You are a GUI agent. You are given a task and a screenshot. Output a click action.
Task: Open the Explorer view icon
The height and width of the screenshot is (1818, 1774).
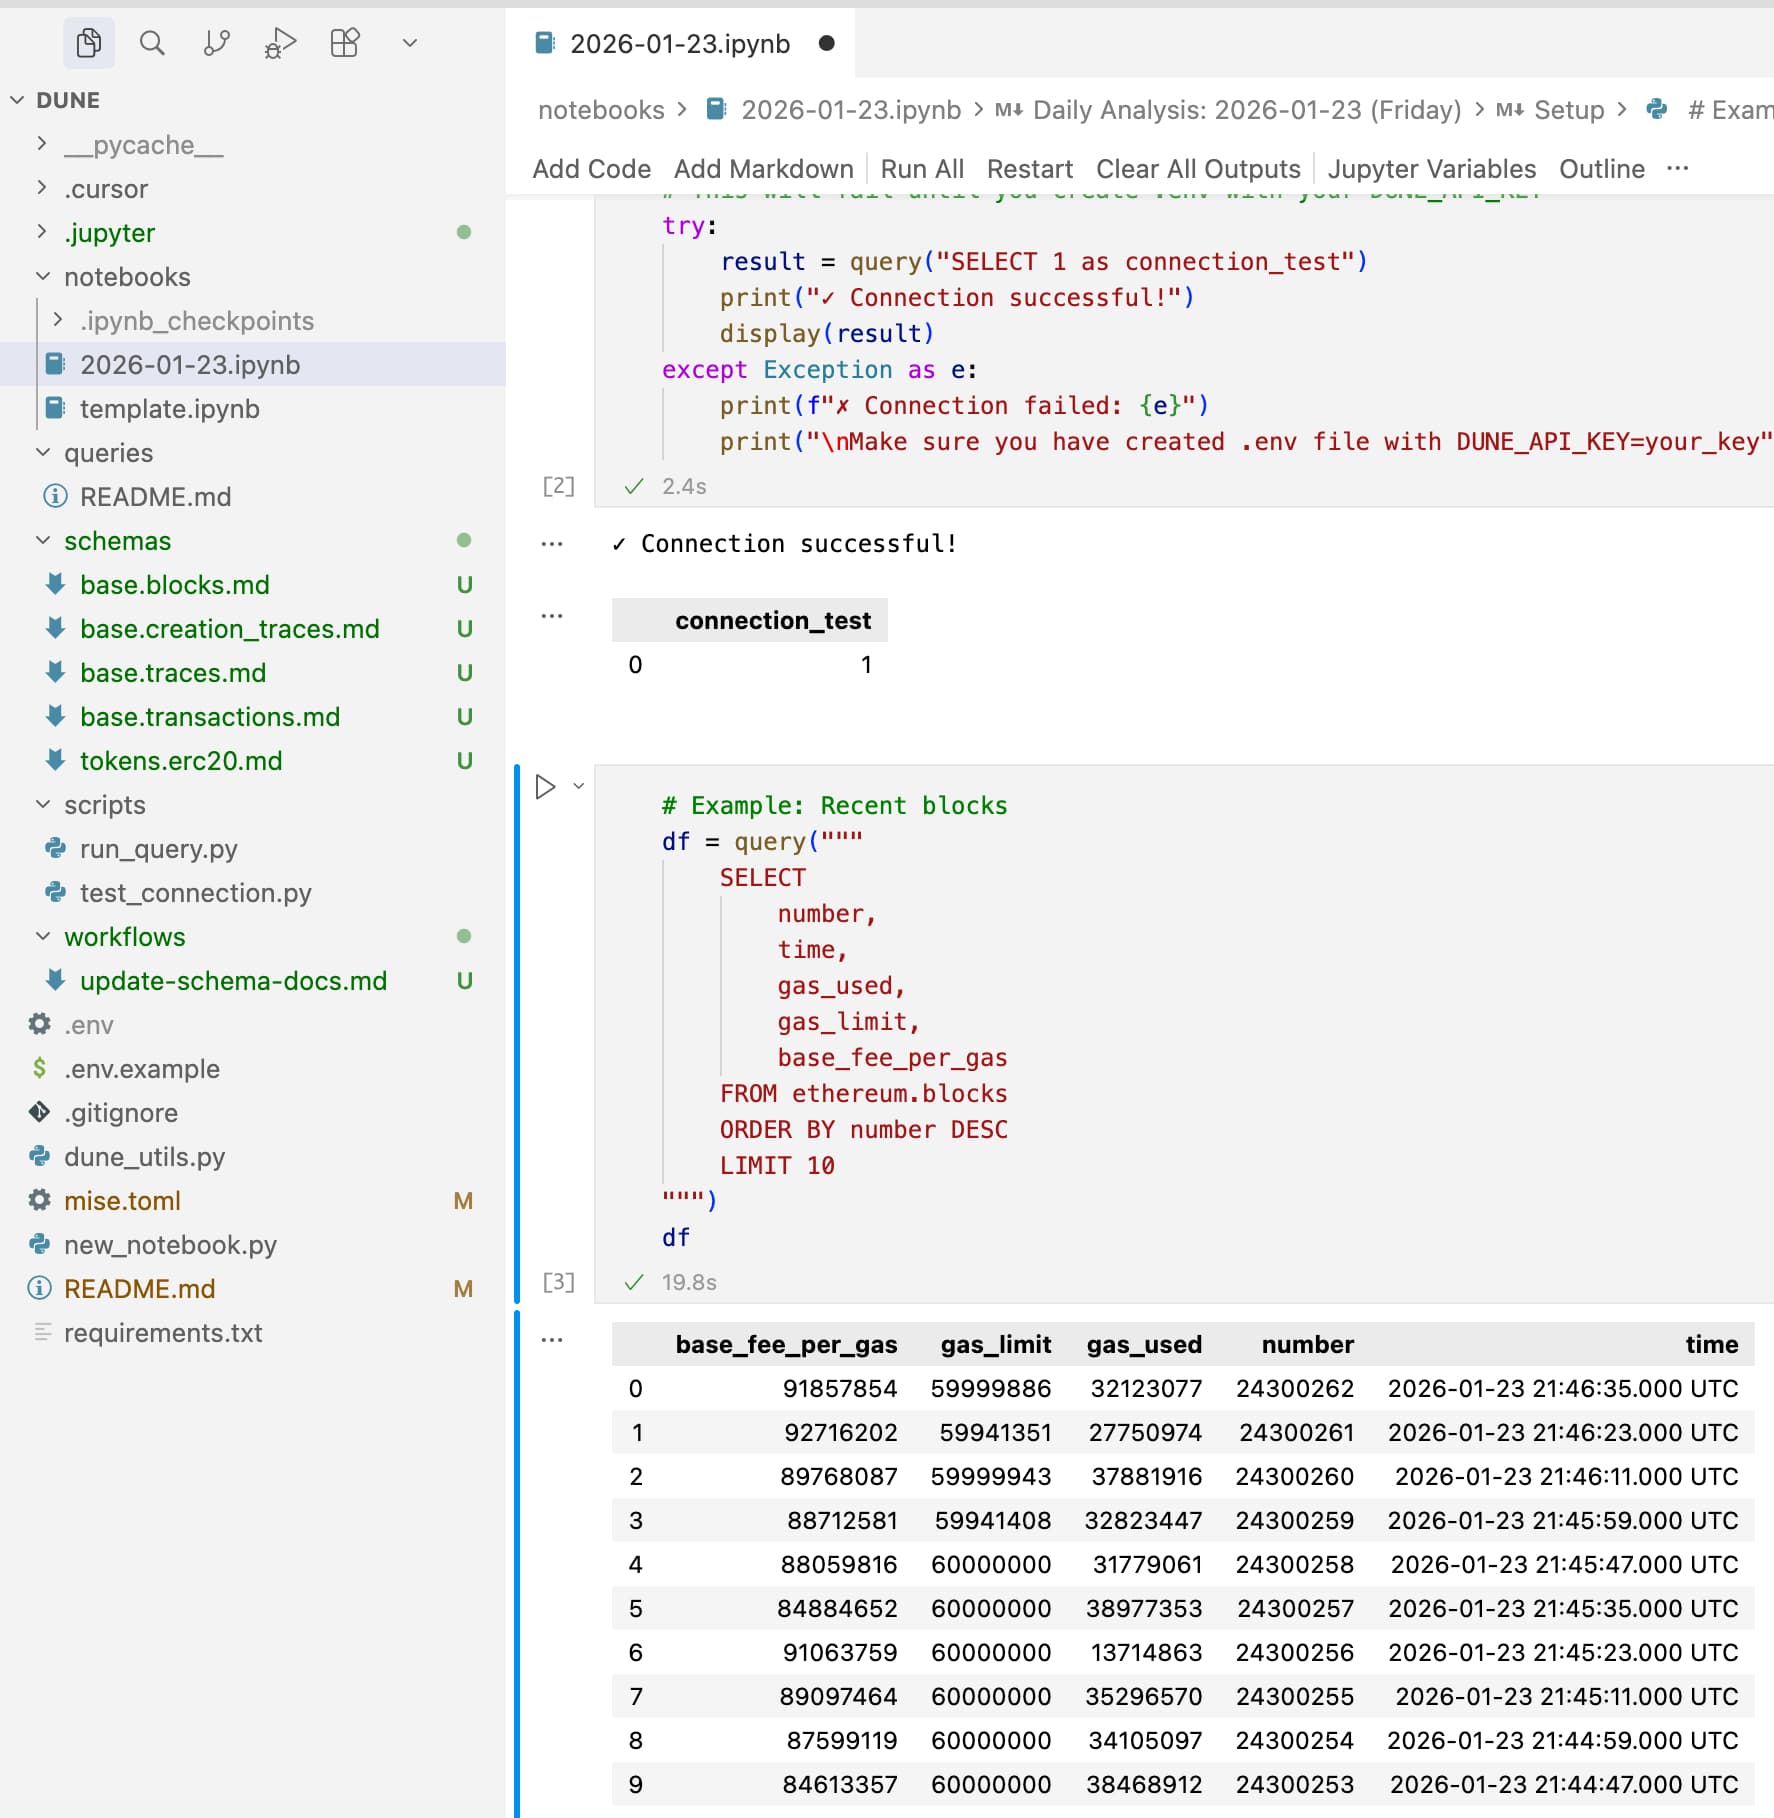click(x=88, y=43)
